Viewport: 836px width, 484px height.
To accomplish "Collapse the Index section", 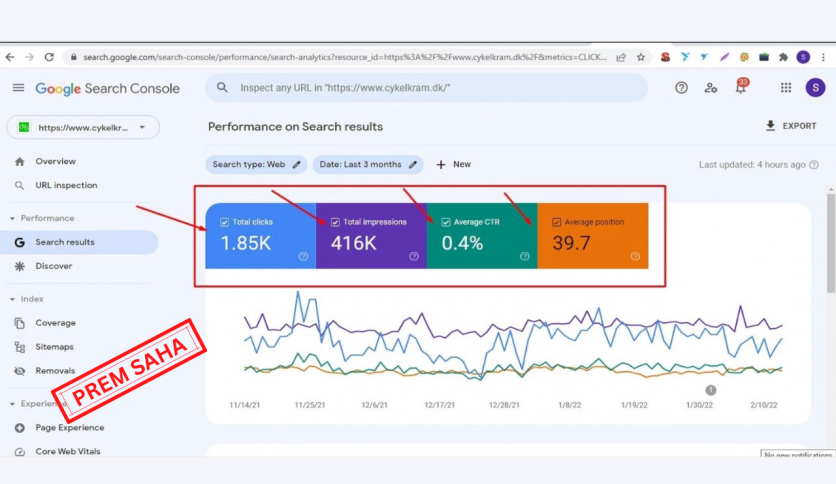I will [x=12, y=300].
